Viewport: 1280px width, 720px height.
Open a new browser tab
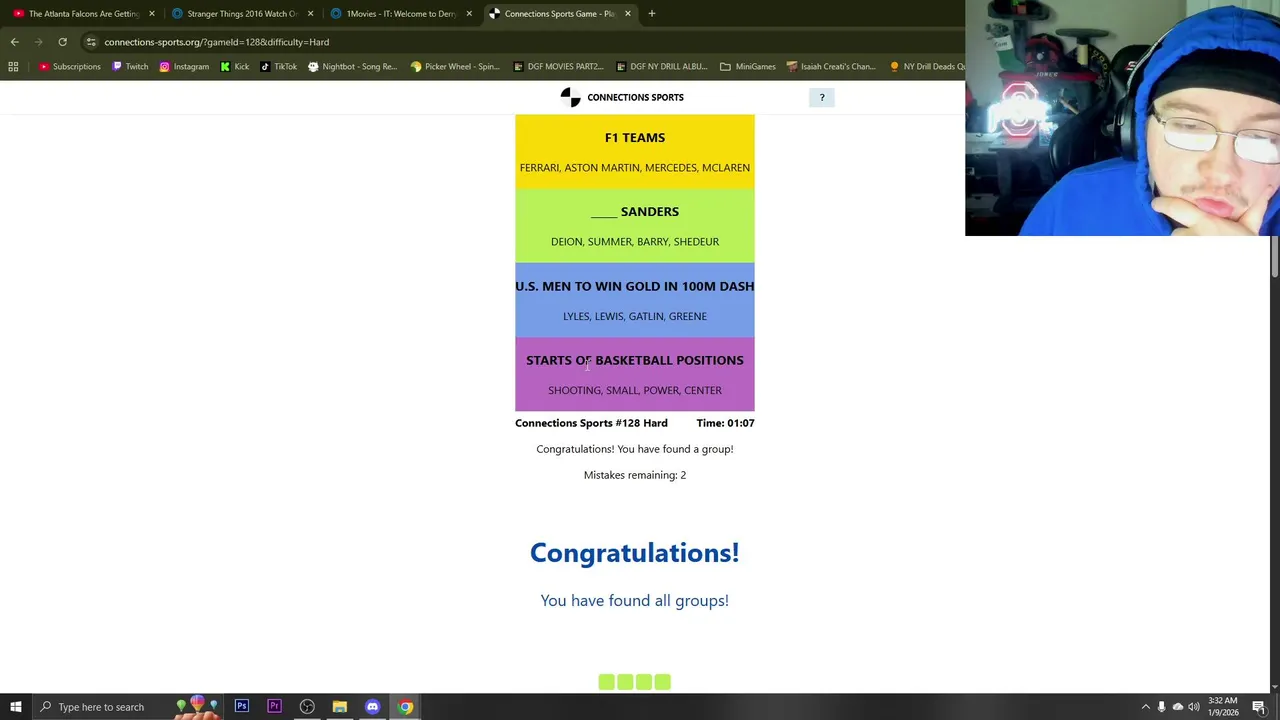(652, 13)
